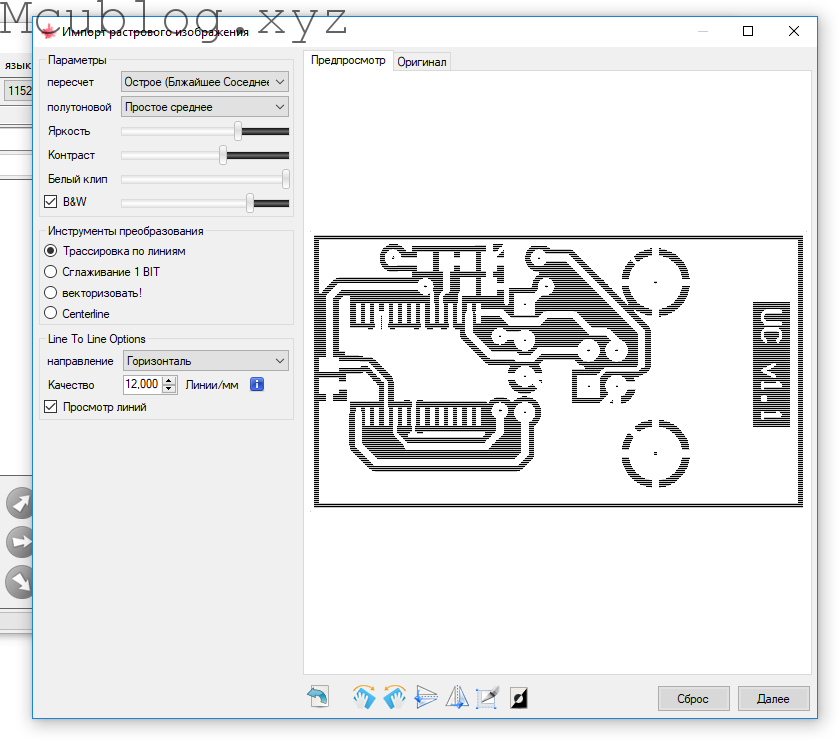
Task: Select the Сглаживание 1 BIT radio option
Action: (52, 271)
